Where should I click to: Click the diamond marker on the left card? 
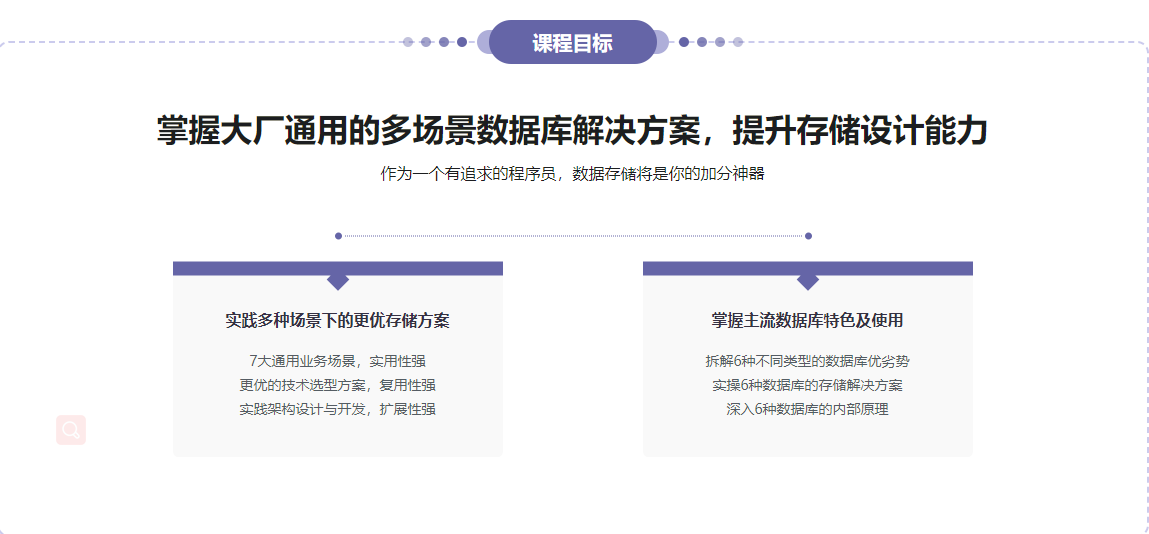click(338, 280)
